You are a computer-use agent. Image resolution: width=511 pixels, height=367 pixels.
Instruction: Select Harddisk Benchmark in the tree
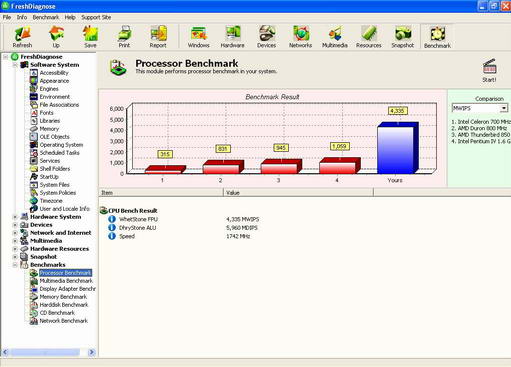[x=64, y=305]
